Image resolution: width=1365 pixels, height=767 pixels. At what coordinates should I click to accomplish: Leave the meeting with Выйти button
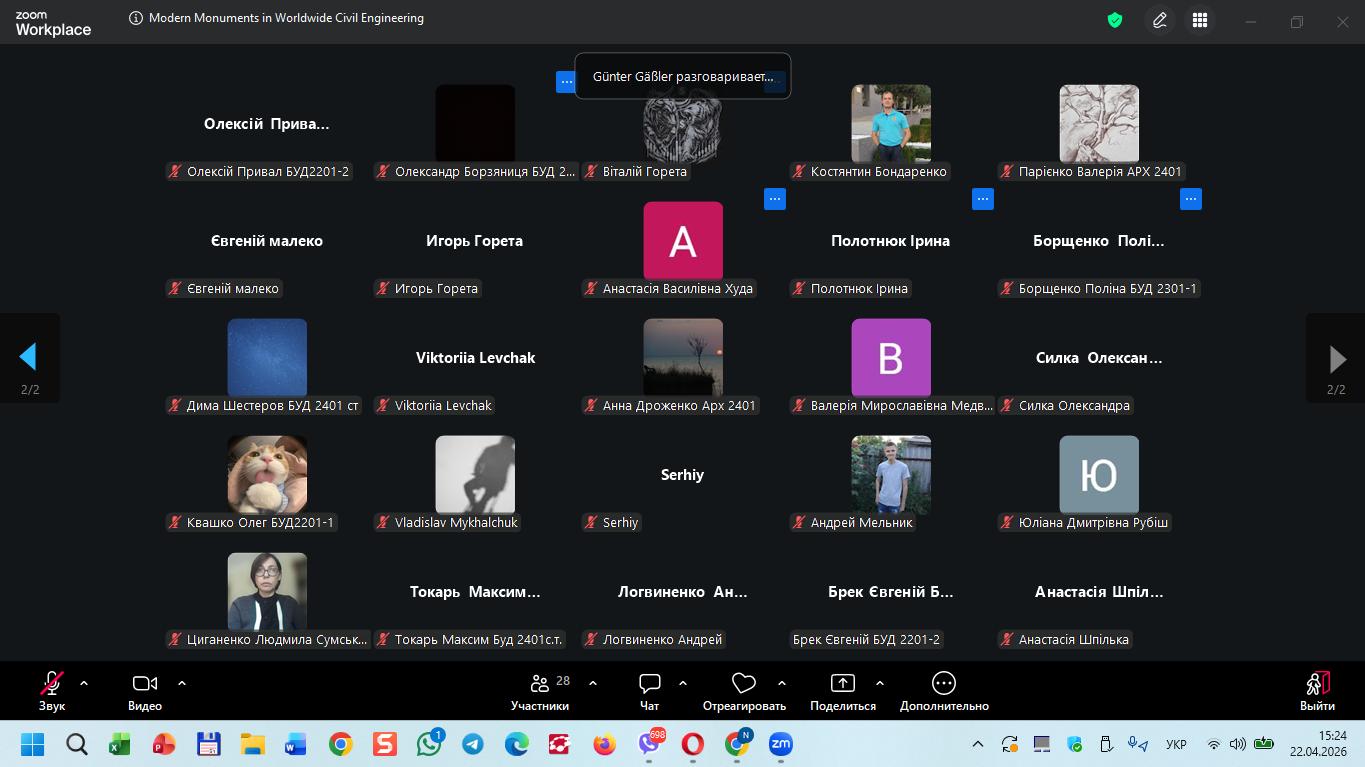click(1317, 691)
